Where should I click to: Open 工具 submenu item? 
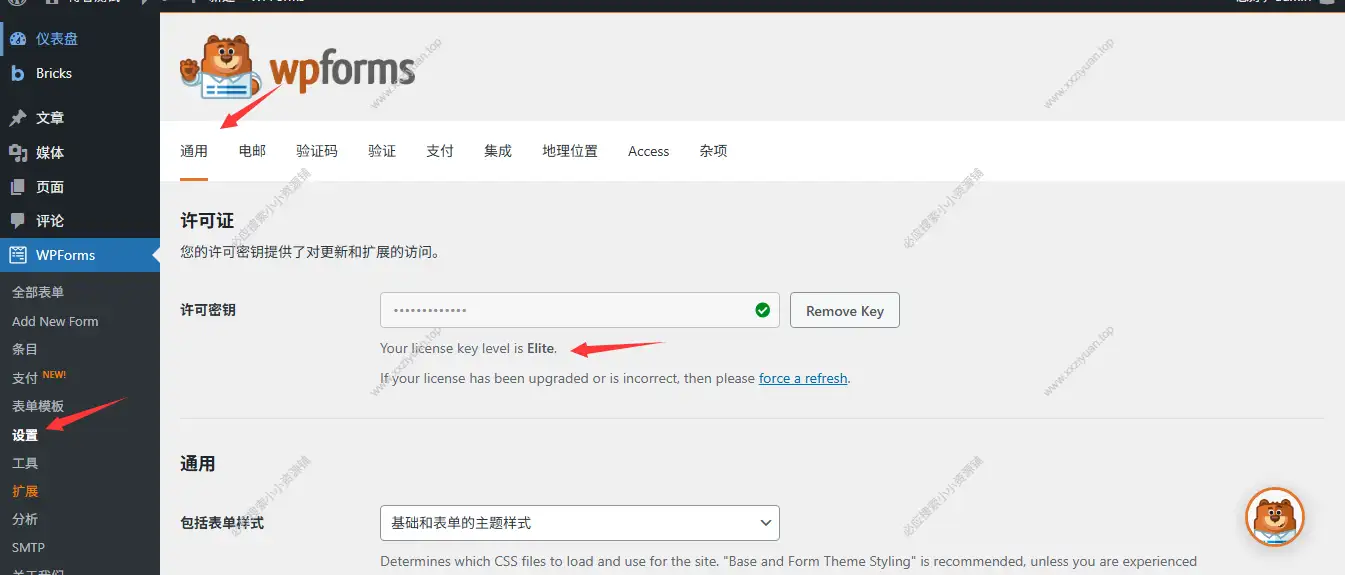(25, 463)
